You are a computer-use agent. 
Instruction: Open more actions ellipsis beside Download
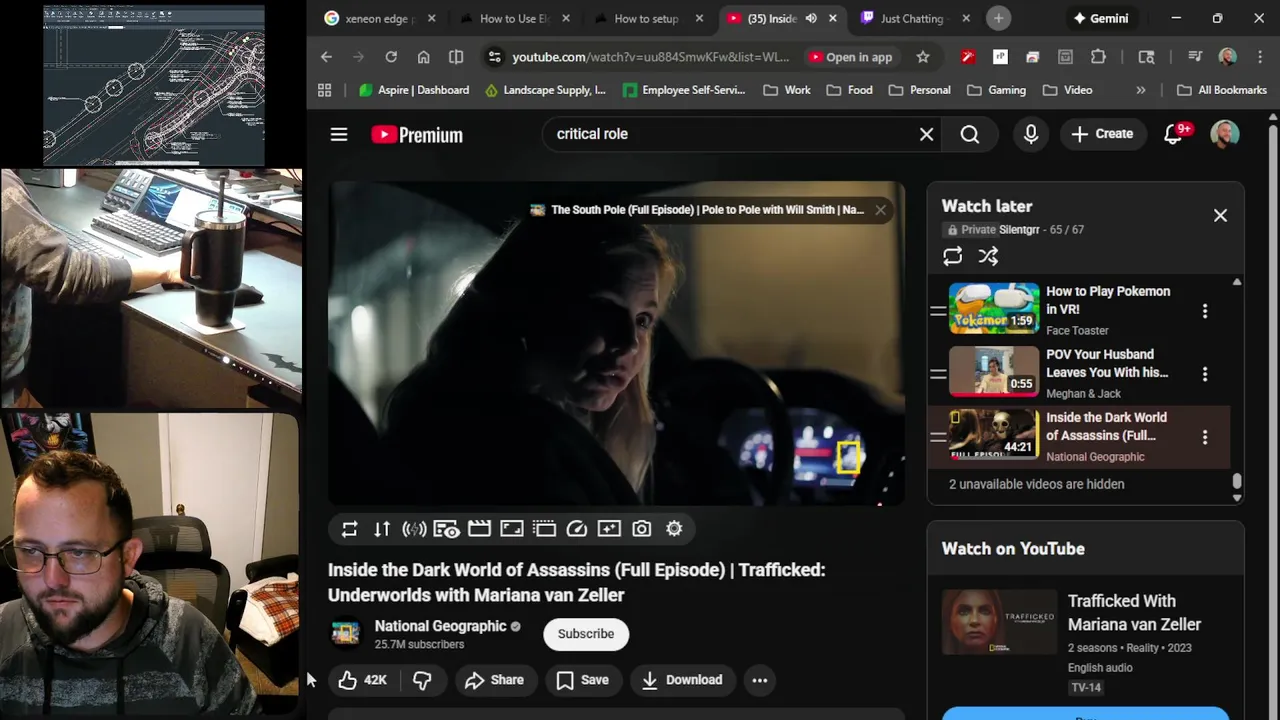[x=760, y=680]
